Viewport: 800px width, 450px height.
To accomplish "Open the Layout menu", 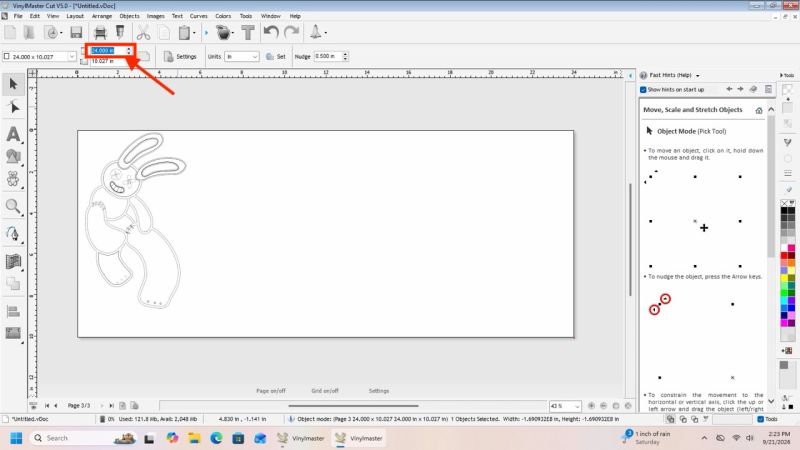I will pos(75,16).
